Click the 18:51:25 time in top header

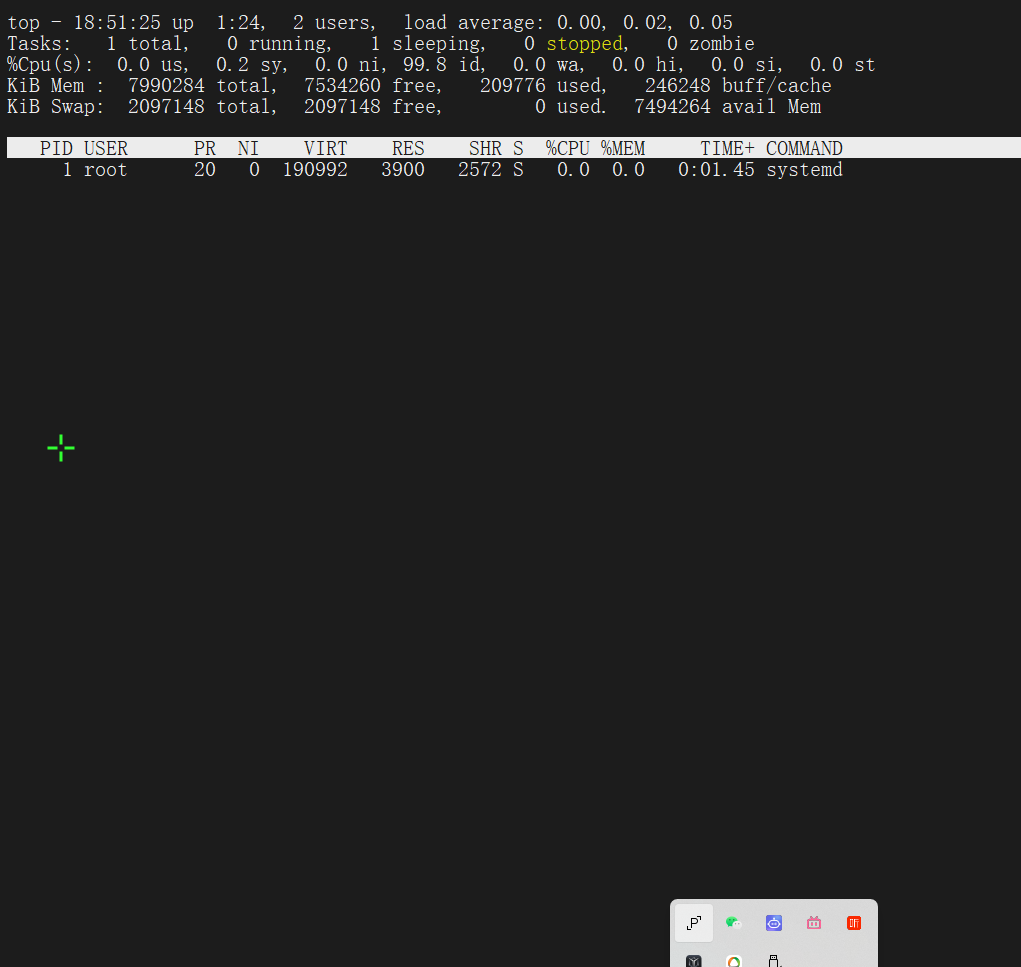coord(117,23)
